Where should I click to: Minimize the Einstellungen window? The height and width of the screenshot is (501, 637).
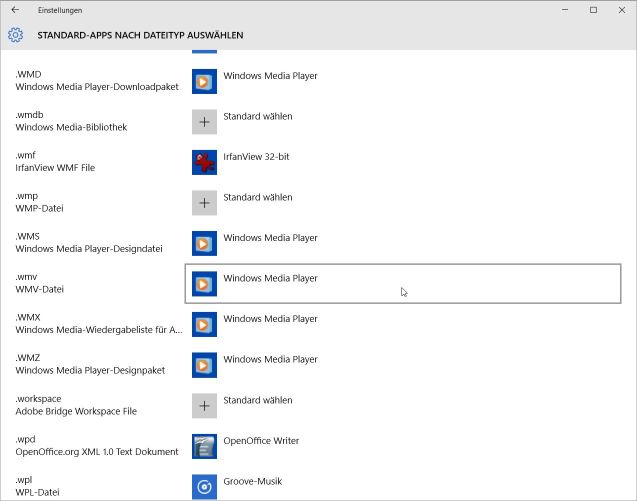565,10
